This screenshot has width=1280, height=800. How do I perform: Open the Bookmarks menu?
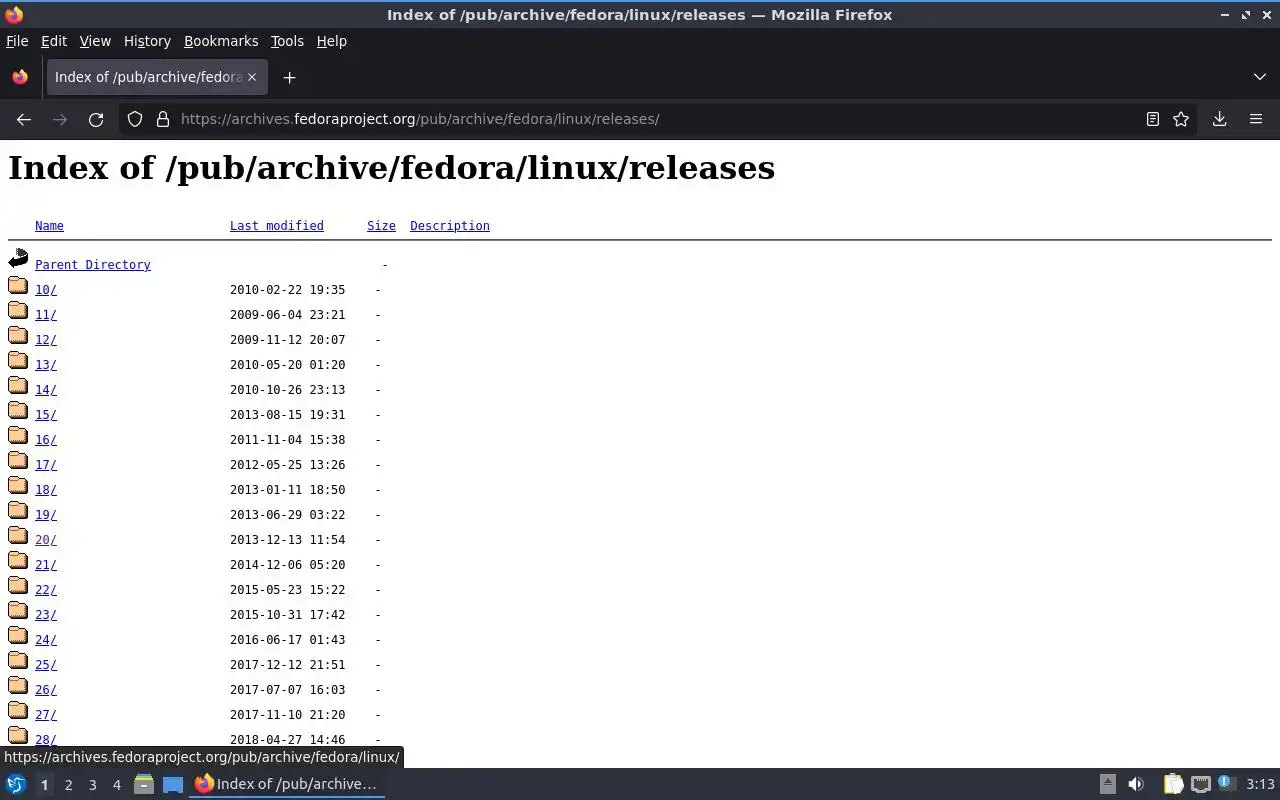pyautogui.click(x=221, y=41)
